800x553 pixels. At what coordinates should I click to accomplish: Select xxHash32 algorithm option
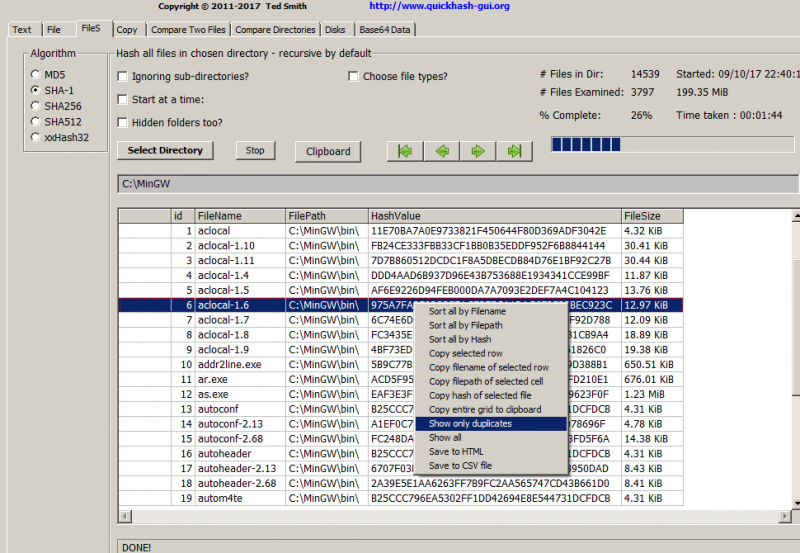37,136
